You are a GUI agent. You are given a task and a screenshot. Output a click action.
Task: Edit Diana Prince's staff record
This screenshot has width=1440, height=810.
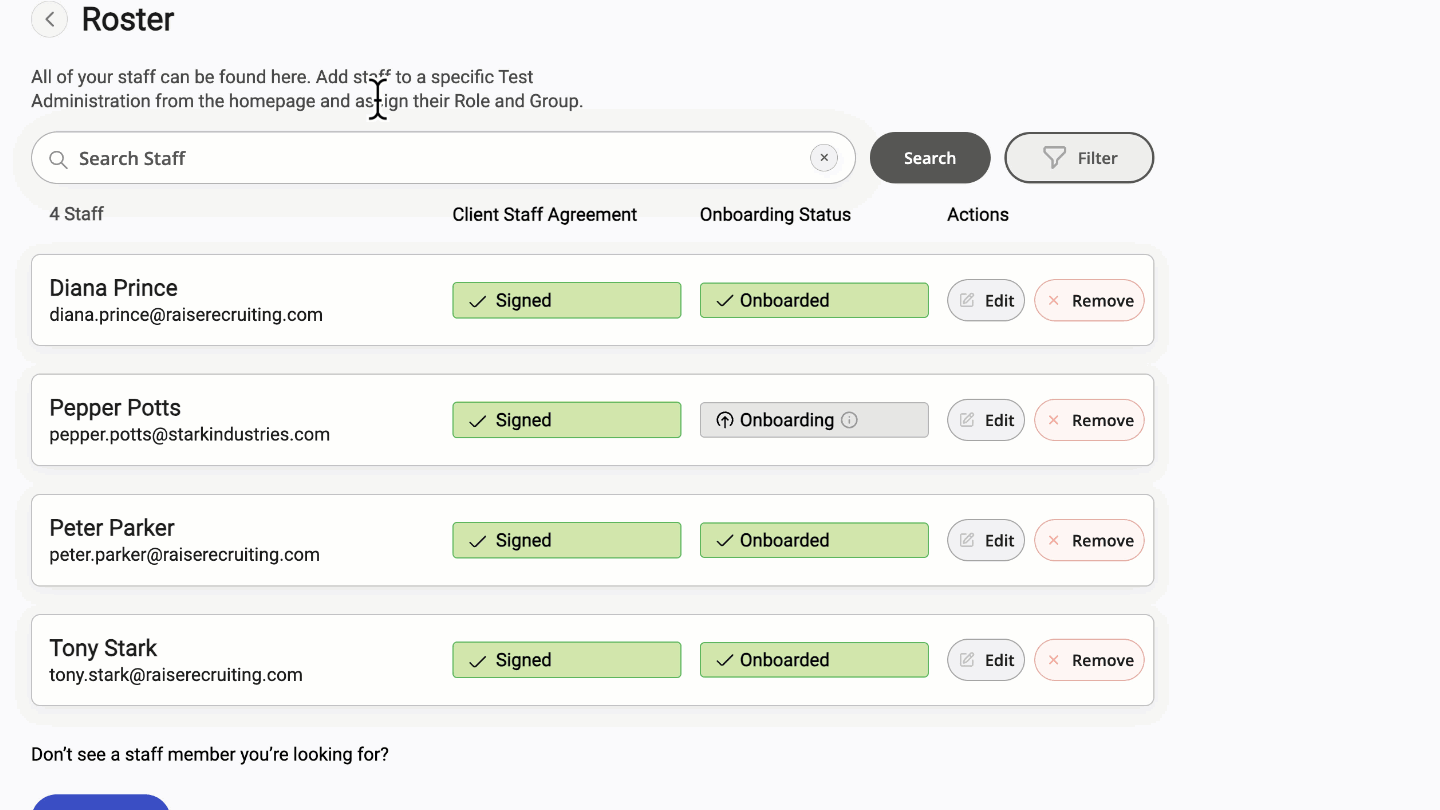(x=986, y=300)
